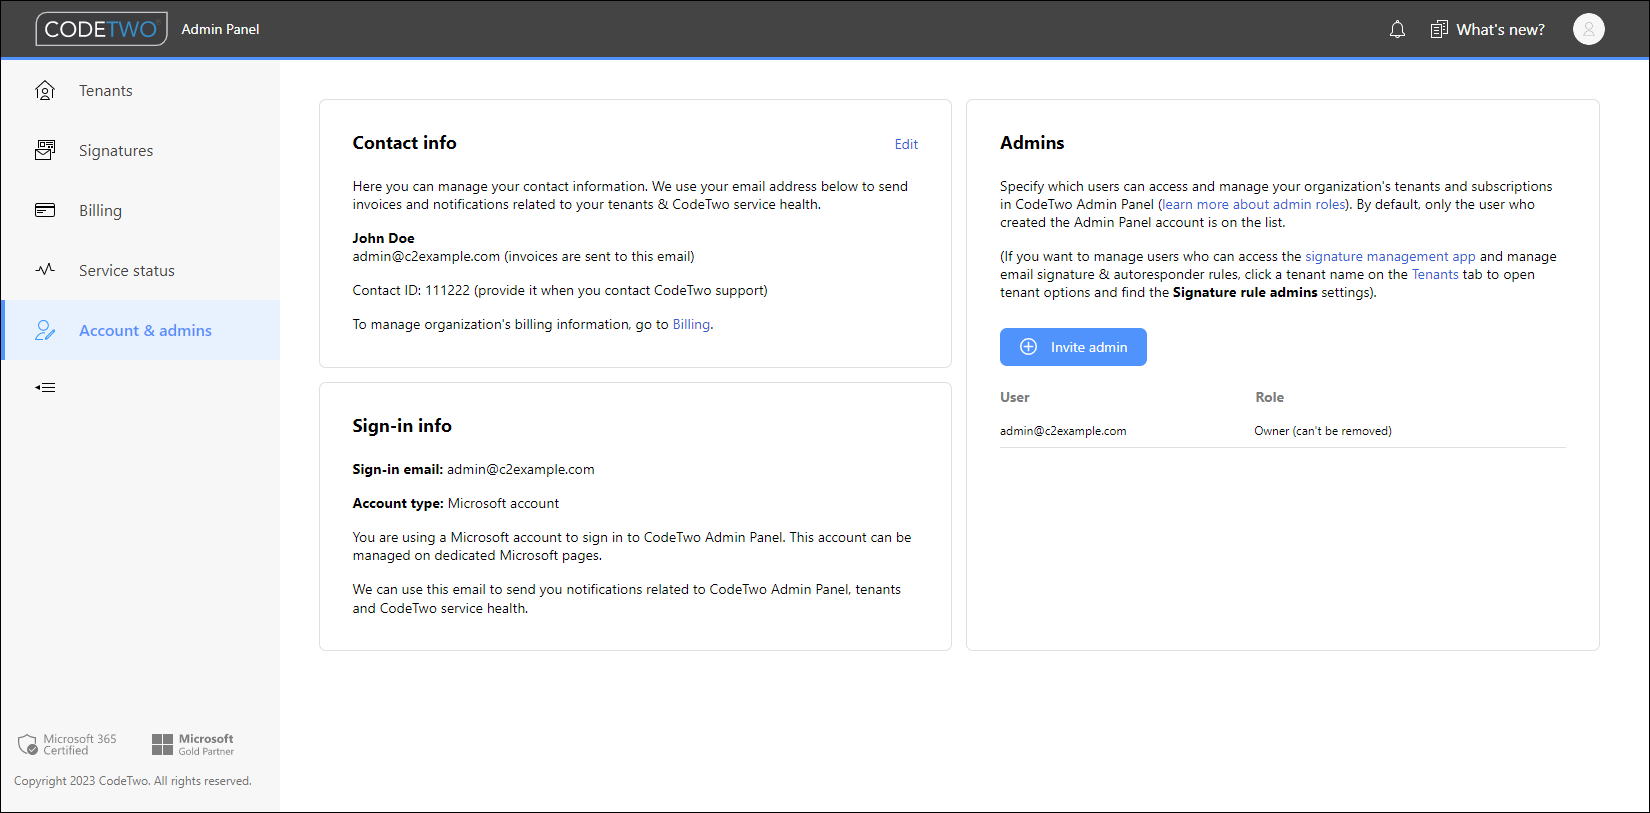
Task: Click the Copyright 2023 CodeTwo text
Action: [133, 781]
